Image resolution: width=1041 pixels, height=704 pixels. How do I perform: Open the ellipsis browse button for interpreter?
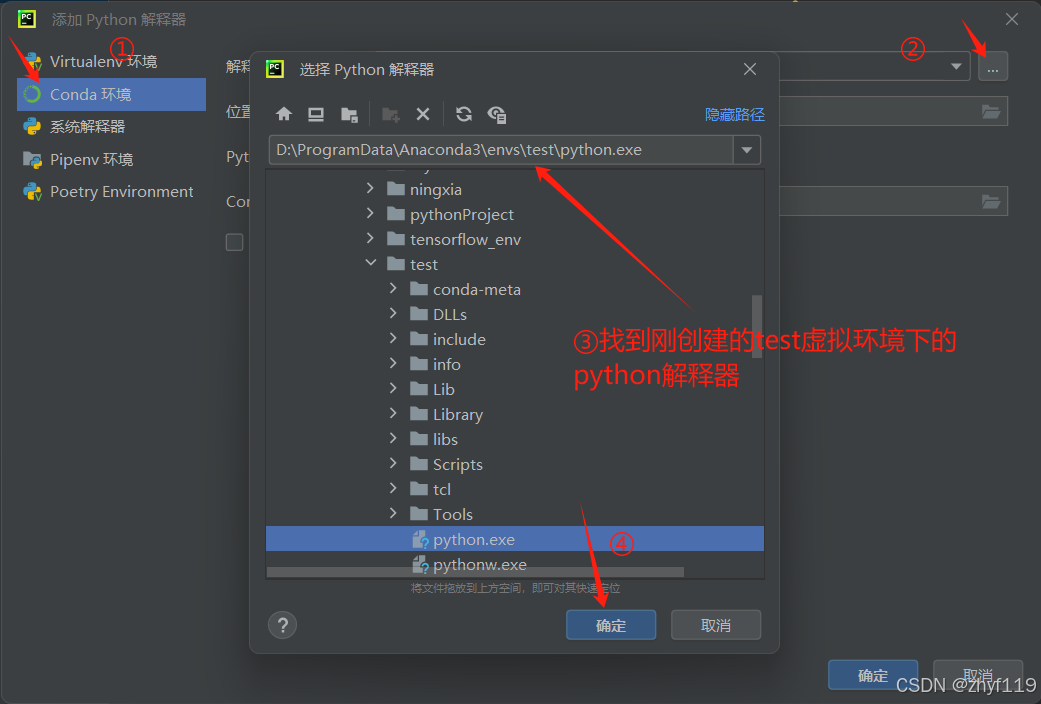[993, 66]
